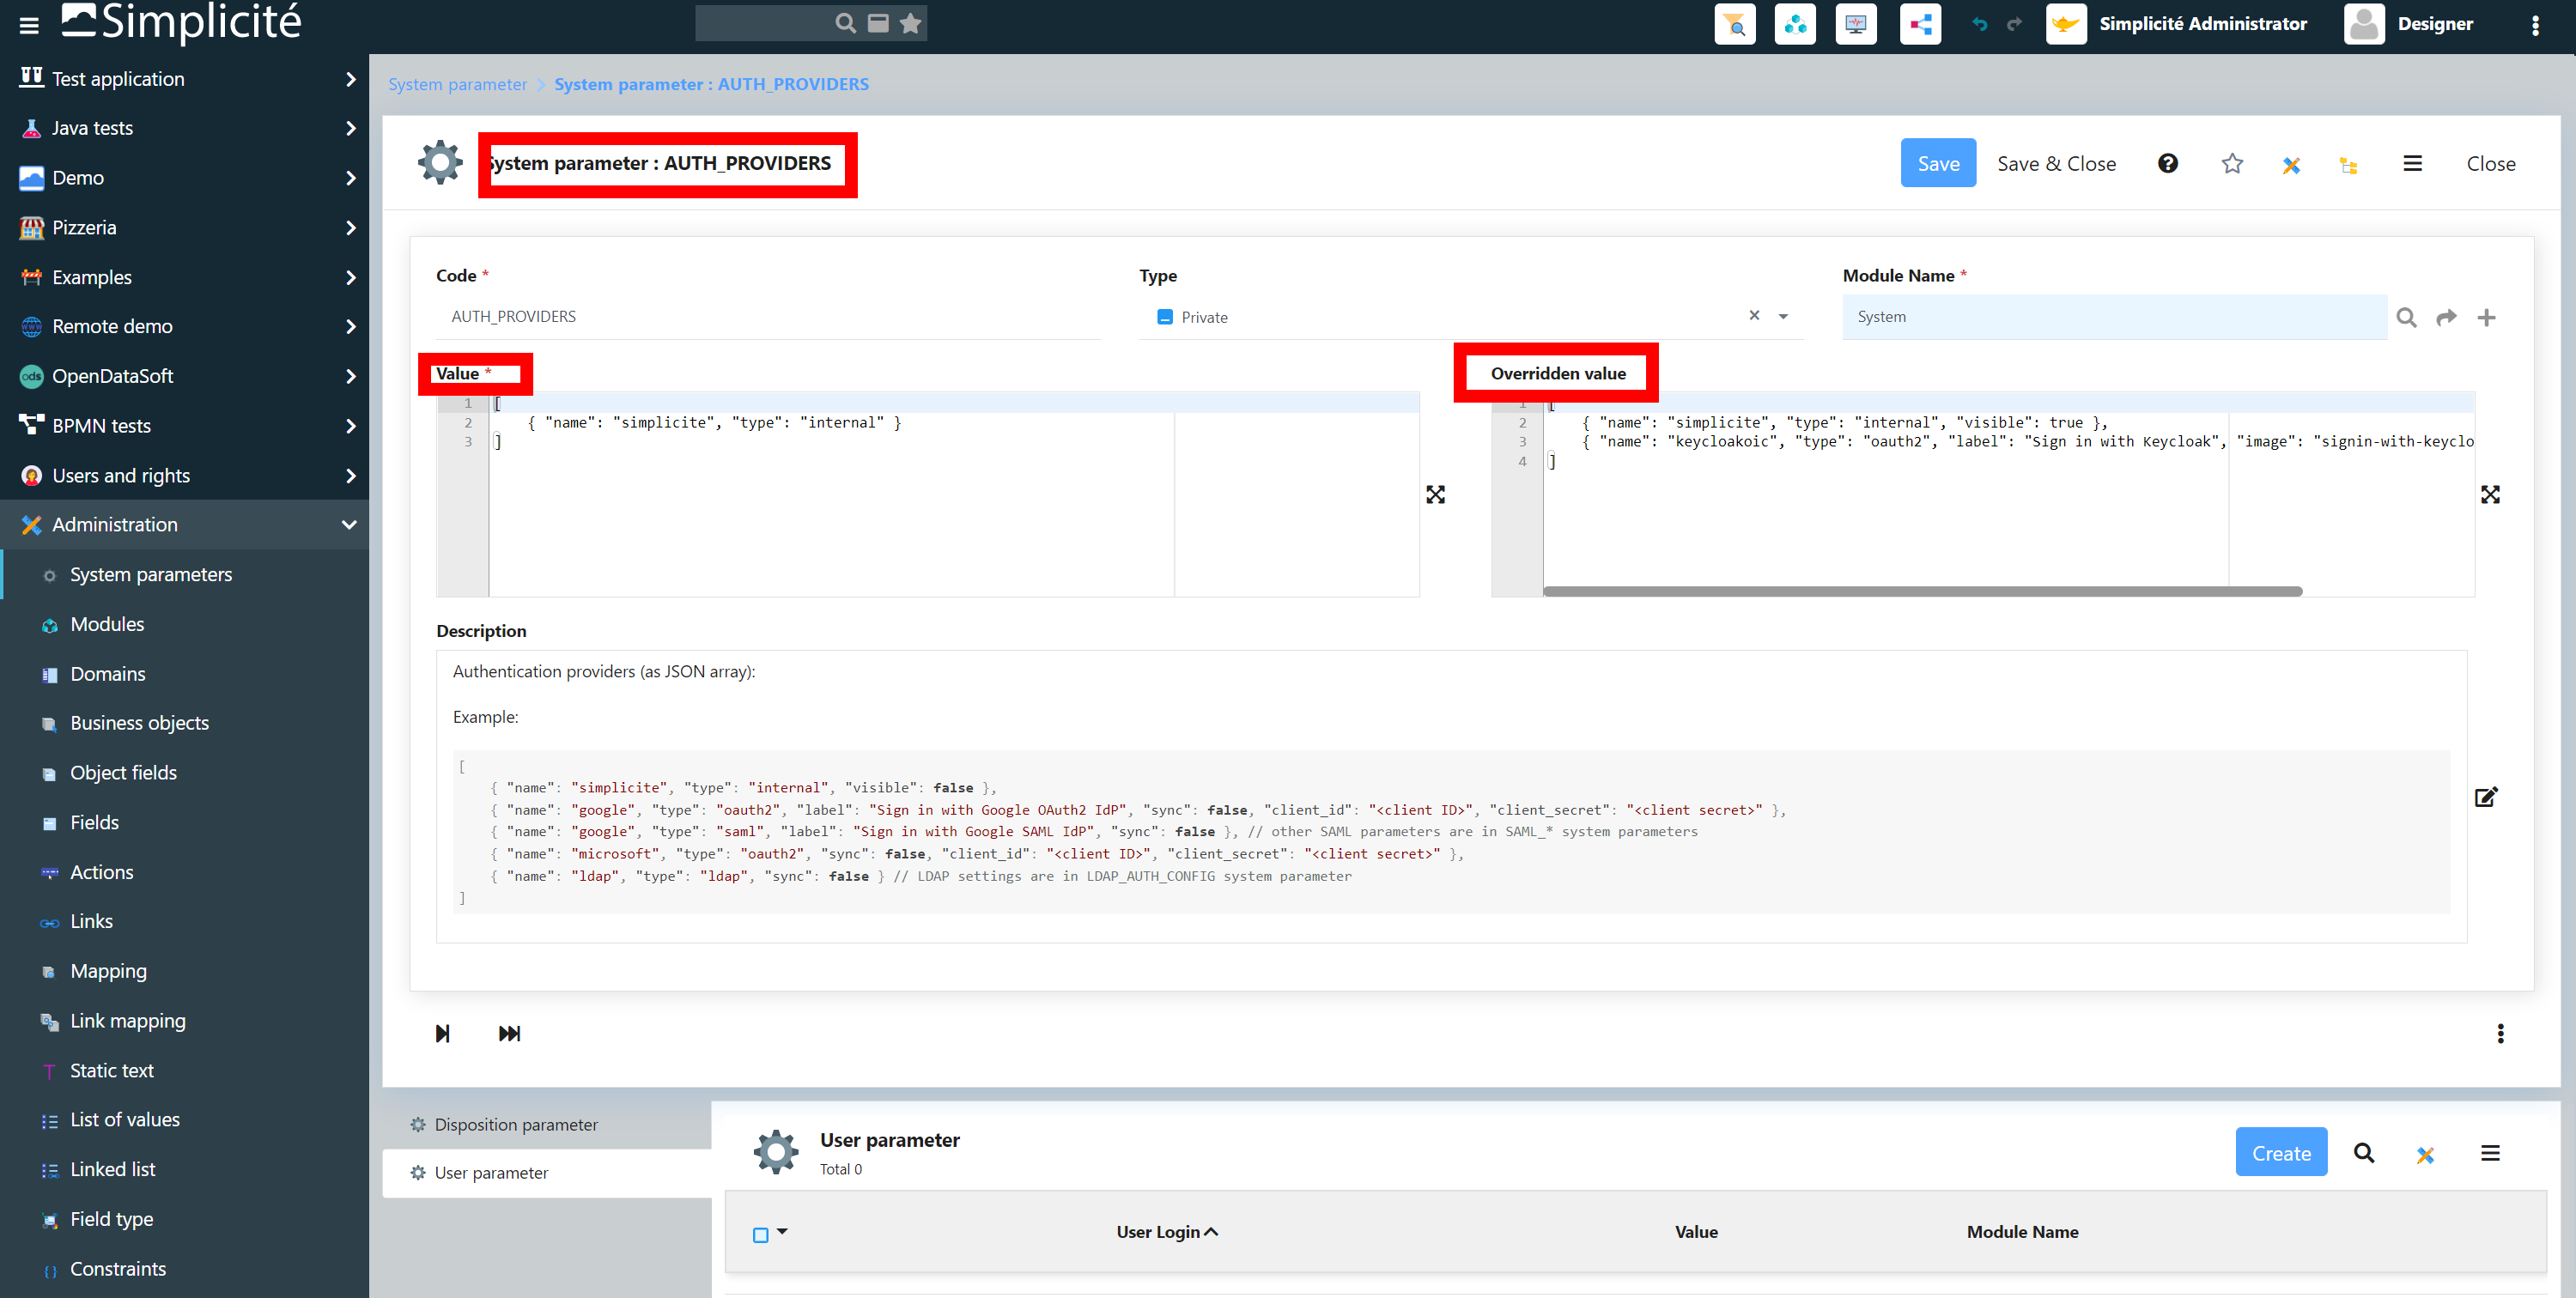Click the help question mark icon
2576x1298 pixels.
coord(2167,163)
